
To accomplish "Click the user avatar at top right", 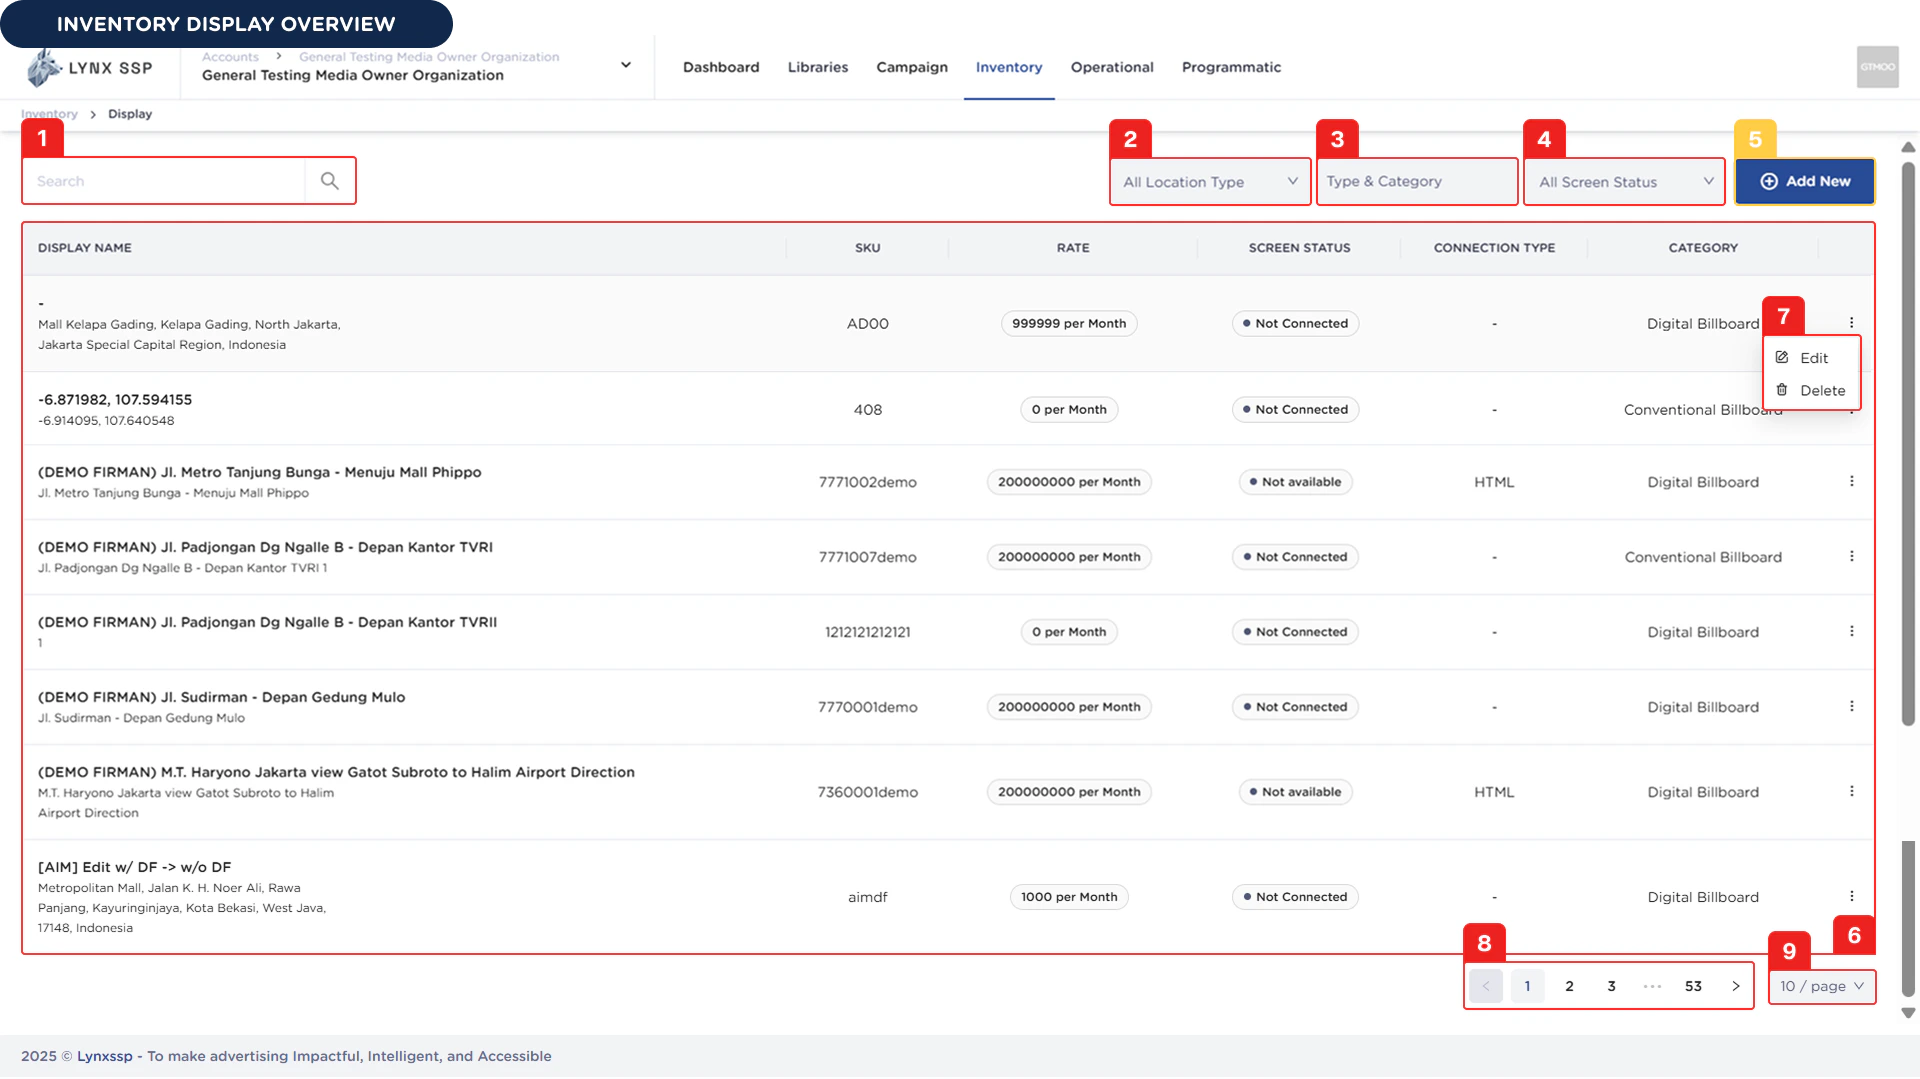I will 1877,67.
